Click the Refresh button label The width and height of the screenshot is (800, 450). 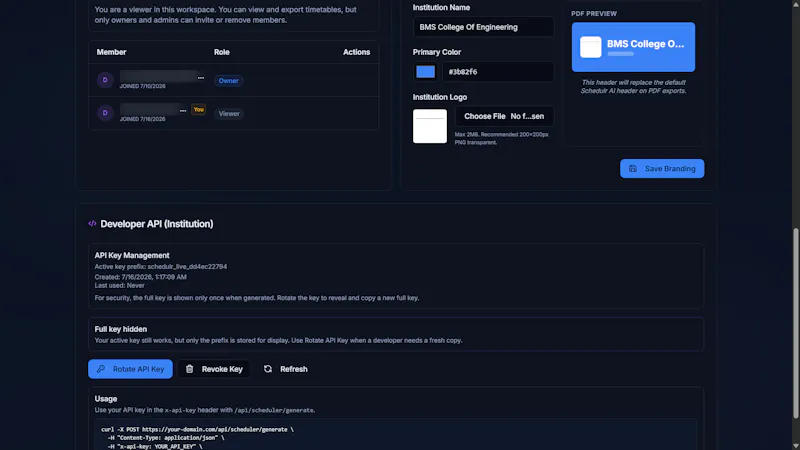click(293, 369)
